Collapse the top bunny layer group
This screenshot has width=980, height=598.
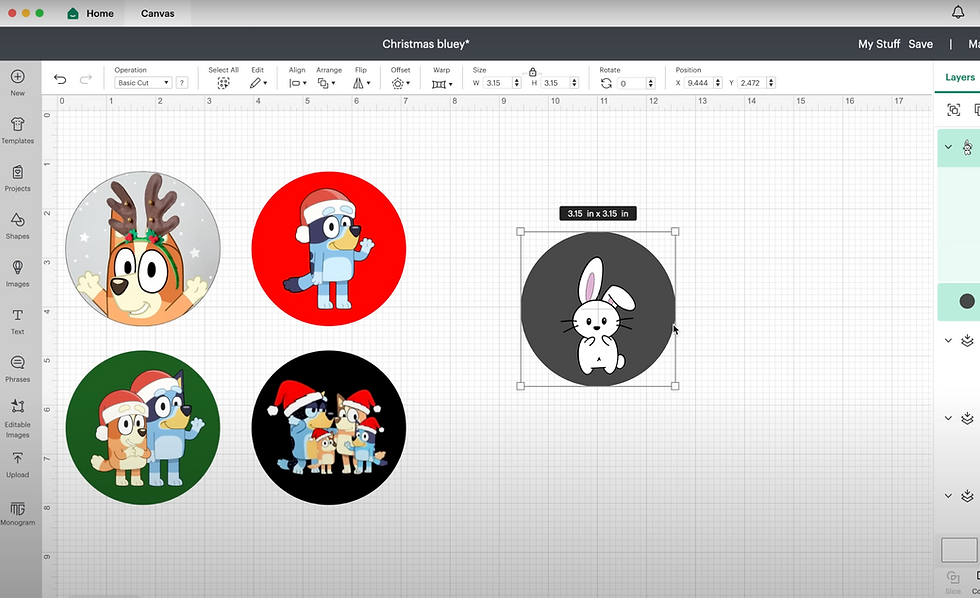click(948, 147)
